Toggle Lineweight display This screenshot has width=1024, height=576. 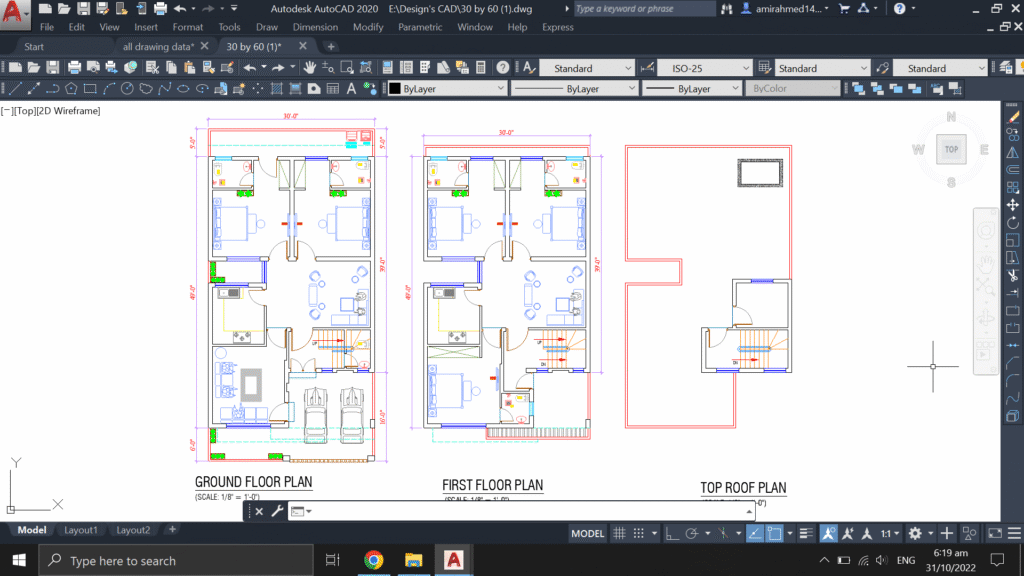[x=807, y=534]
